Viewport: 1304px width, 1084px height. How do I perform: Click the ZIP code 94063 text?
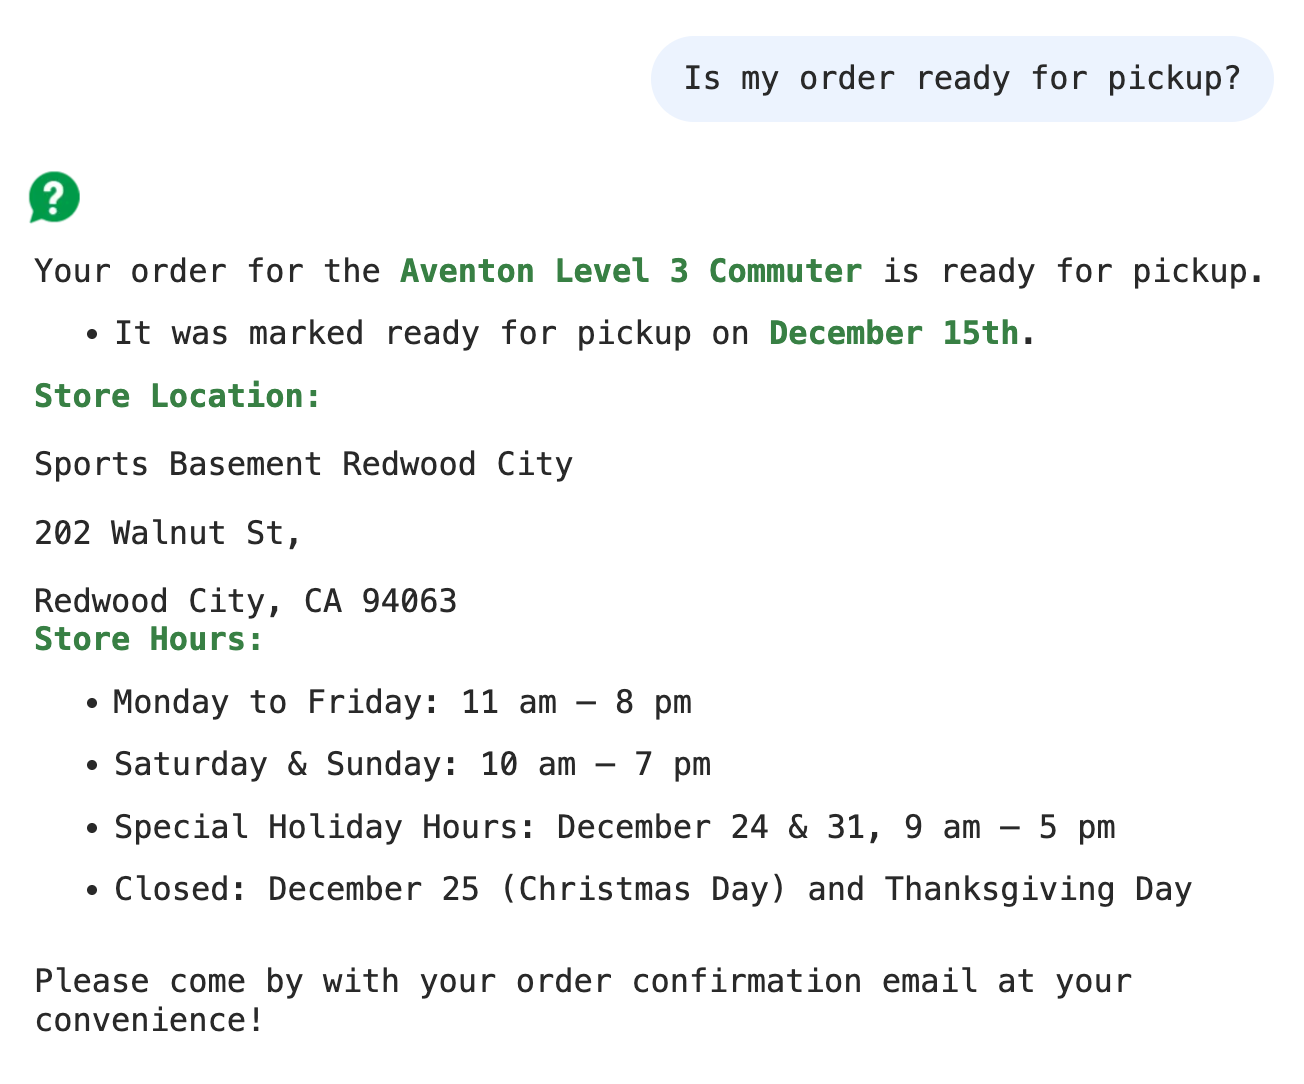pos(413,600)
